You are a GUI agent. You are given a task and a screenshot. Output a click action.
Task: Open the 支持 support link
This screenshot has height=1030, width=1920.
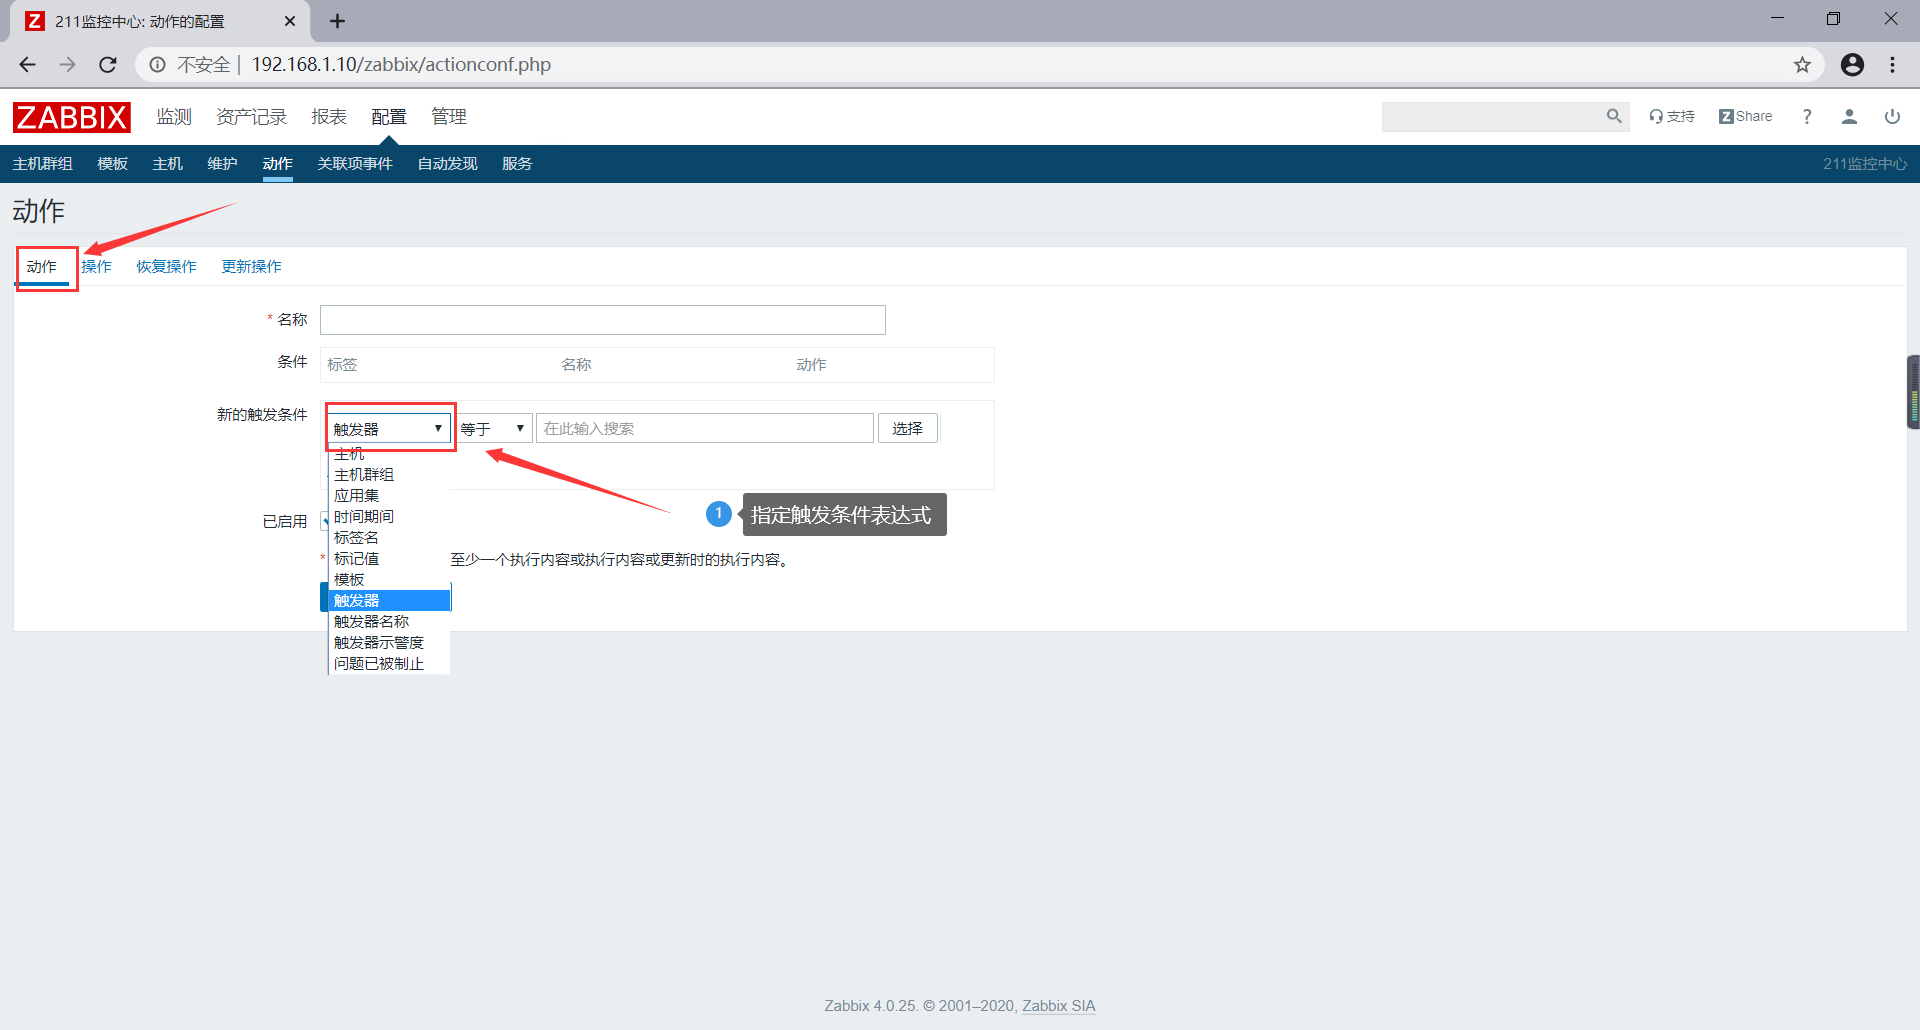click(x=1672, y=116)
